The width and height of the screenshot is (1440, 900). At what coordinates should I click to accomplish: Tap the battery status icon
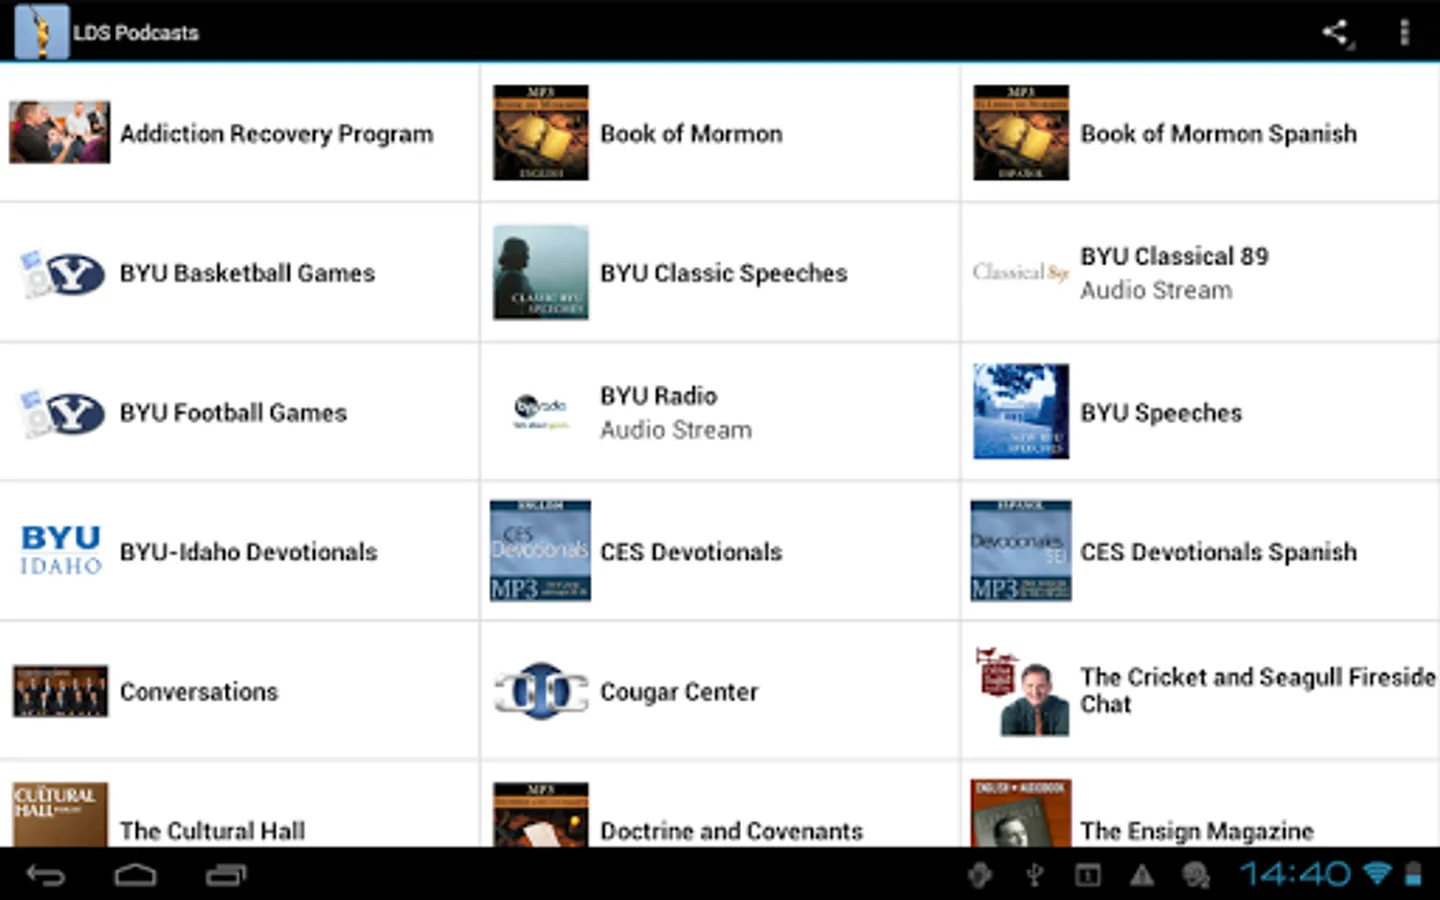1413,874
